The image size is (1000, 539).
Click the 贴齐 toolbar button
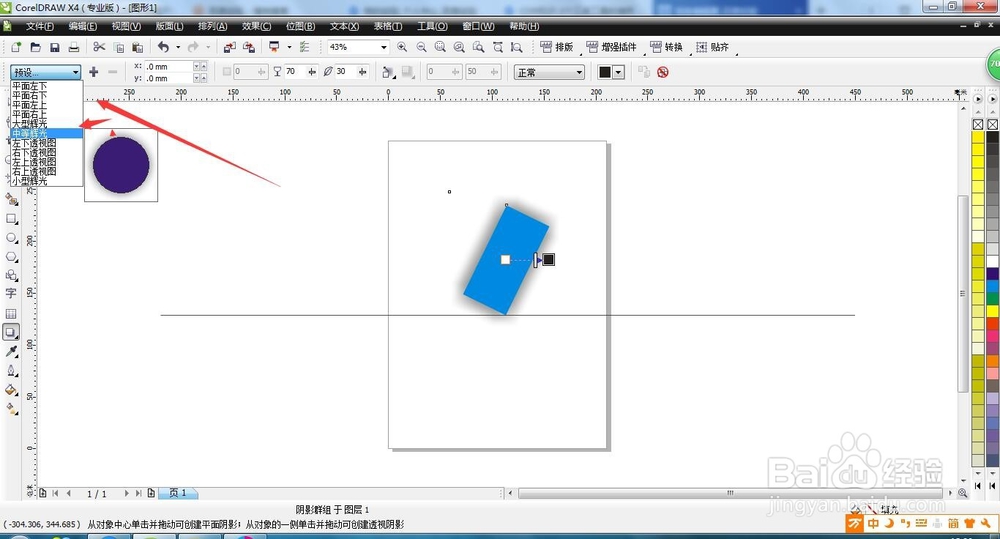click(x=712, y=47)
